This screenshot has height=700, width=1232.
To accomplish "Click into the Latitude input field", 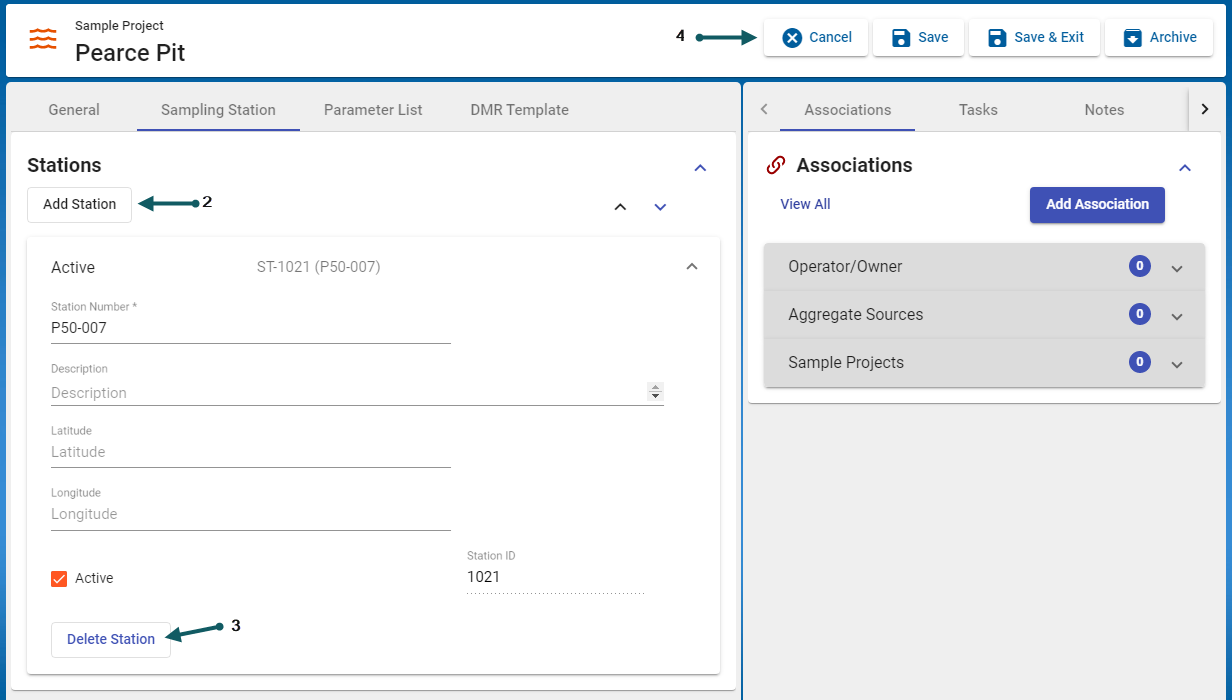I will pos(250,452).
